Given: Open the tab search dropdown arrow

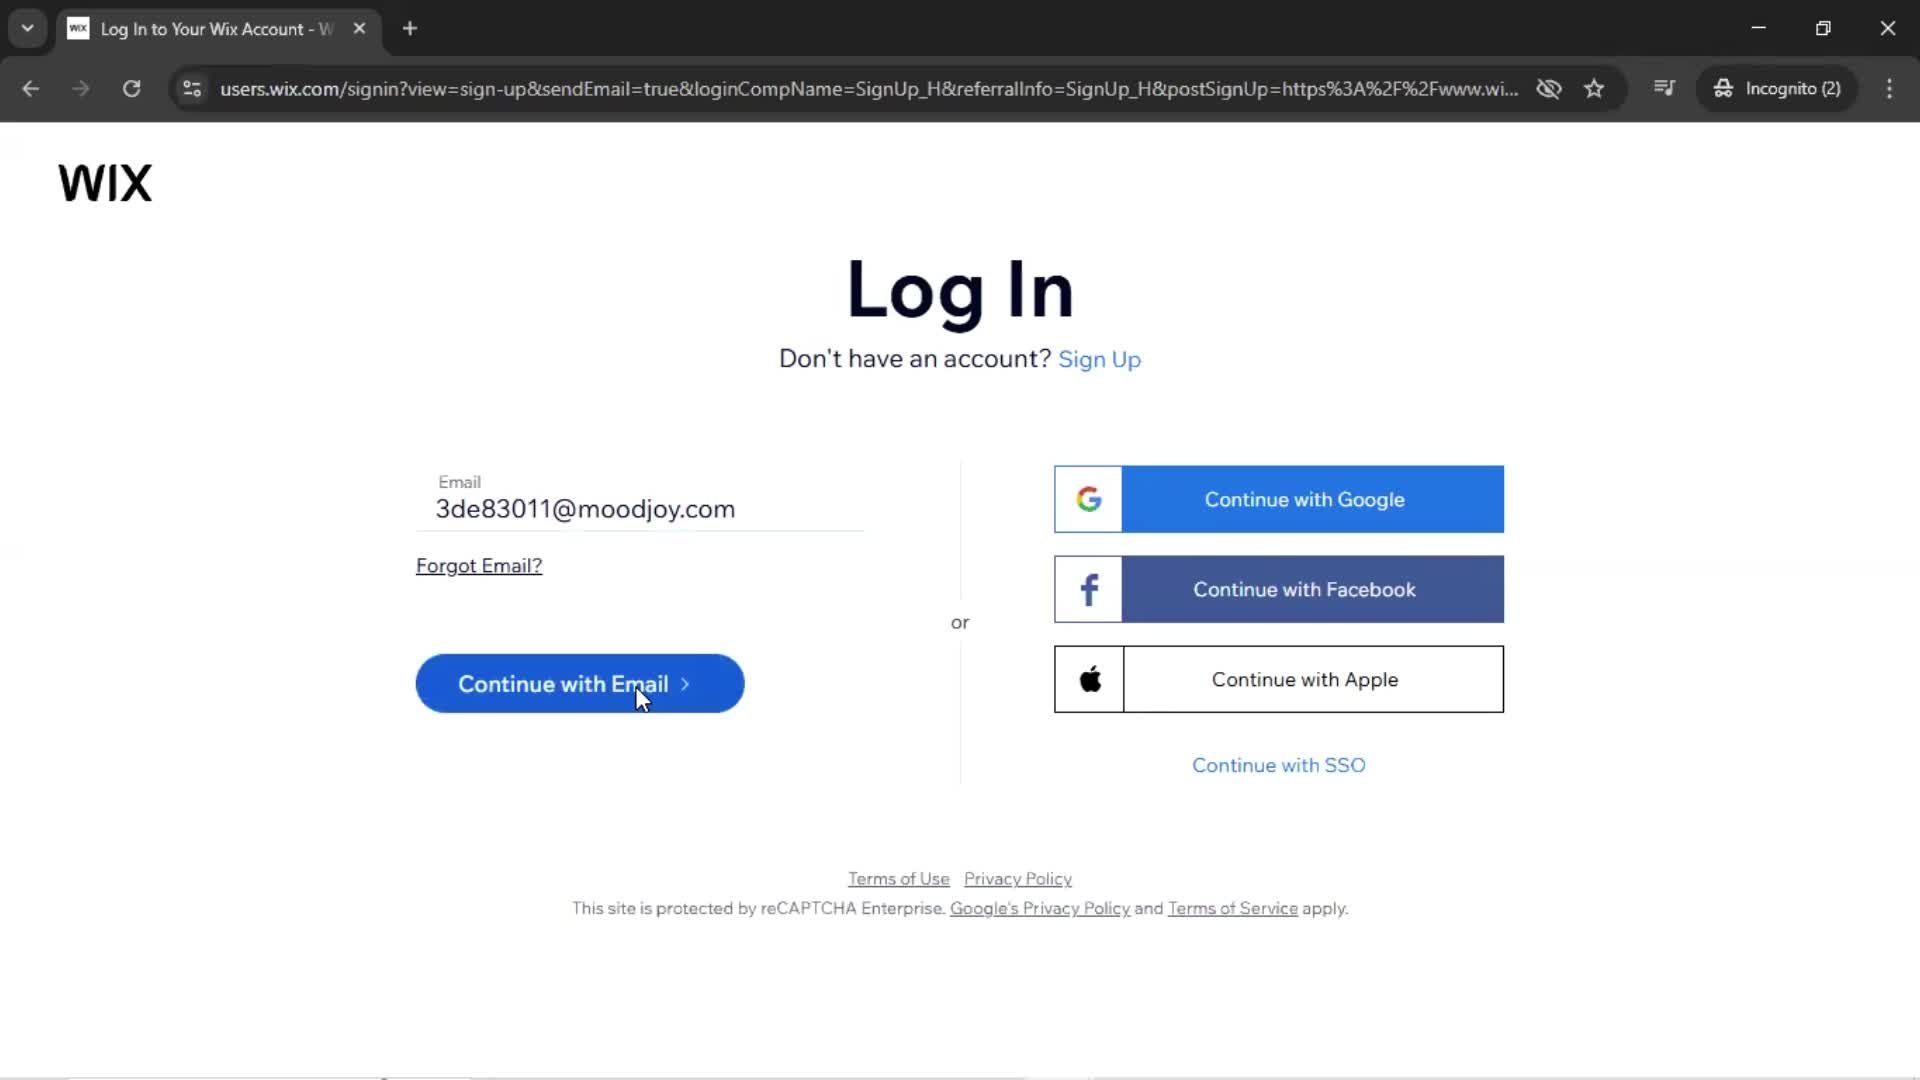Looking at the screenshot, I should (28, 28).
